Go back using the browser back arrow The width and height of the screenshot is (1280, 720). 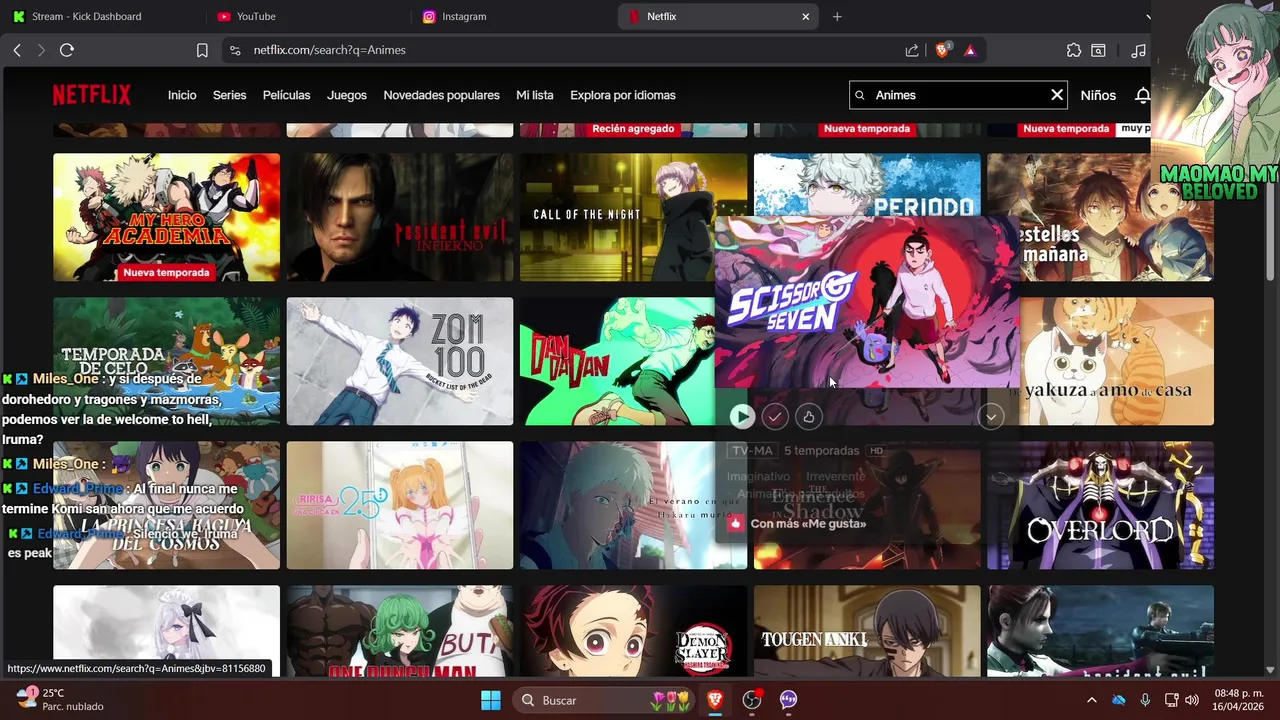tap(17, 50)
